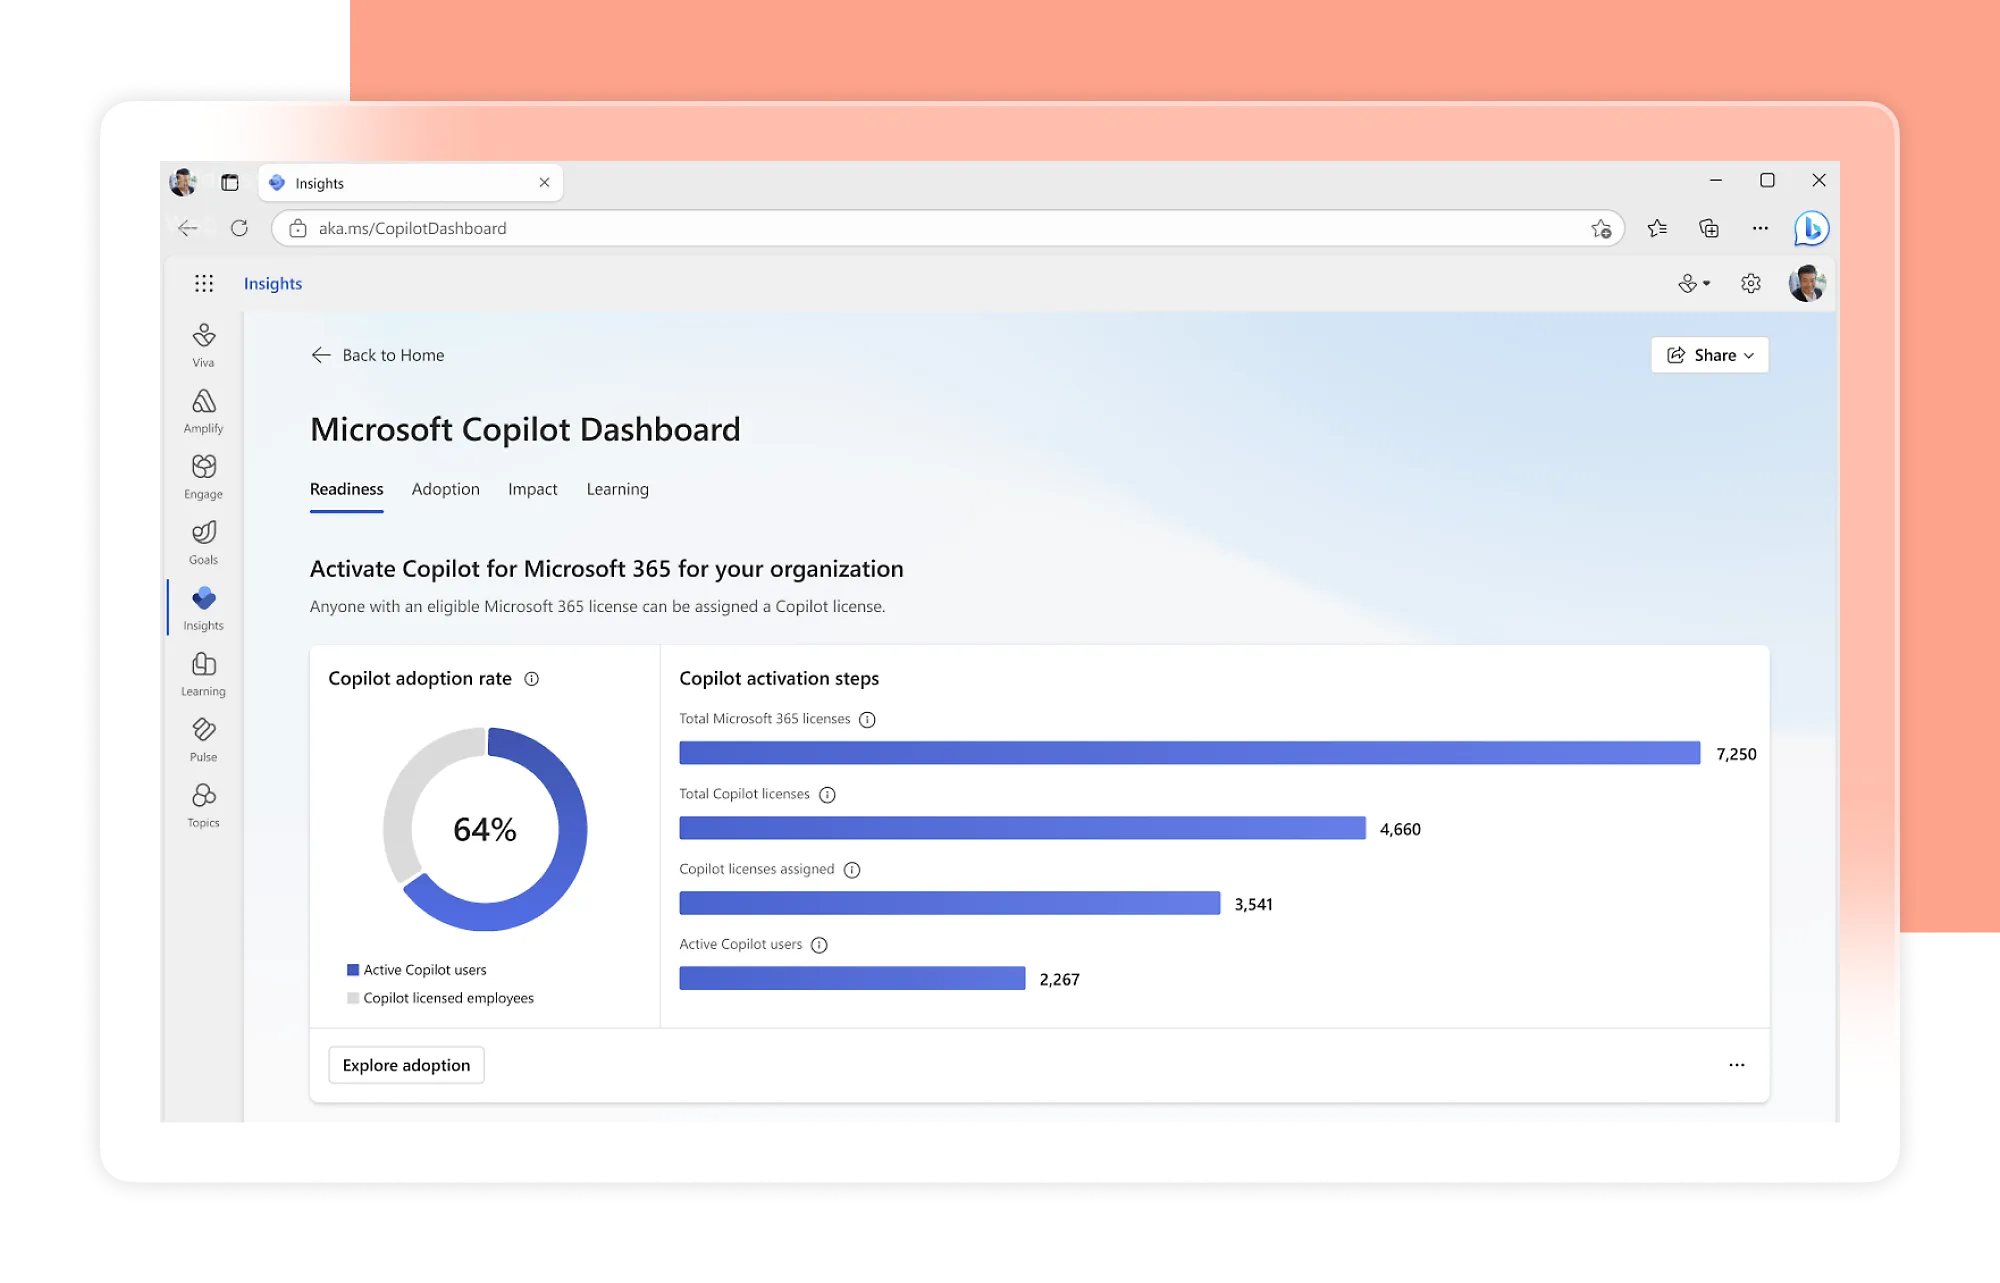
Task: Click the Explore adoption button
Action: (406, 1065)
